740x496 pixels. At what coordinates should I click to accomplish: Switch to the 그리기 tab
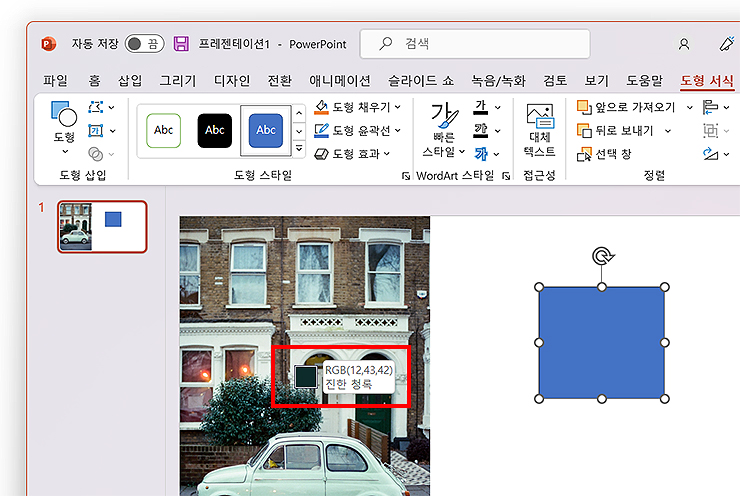[x=177, y=81]
